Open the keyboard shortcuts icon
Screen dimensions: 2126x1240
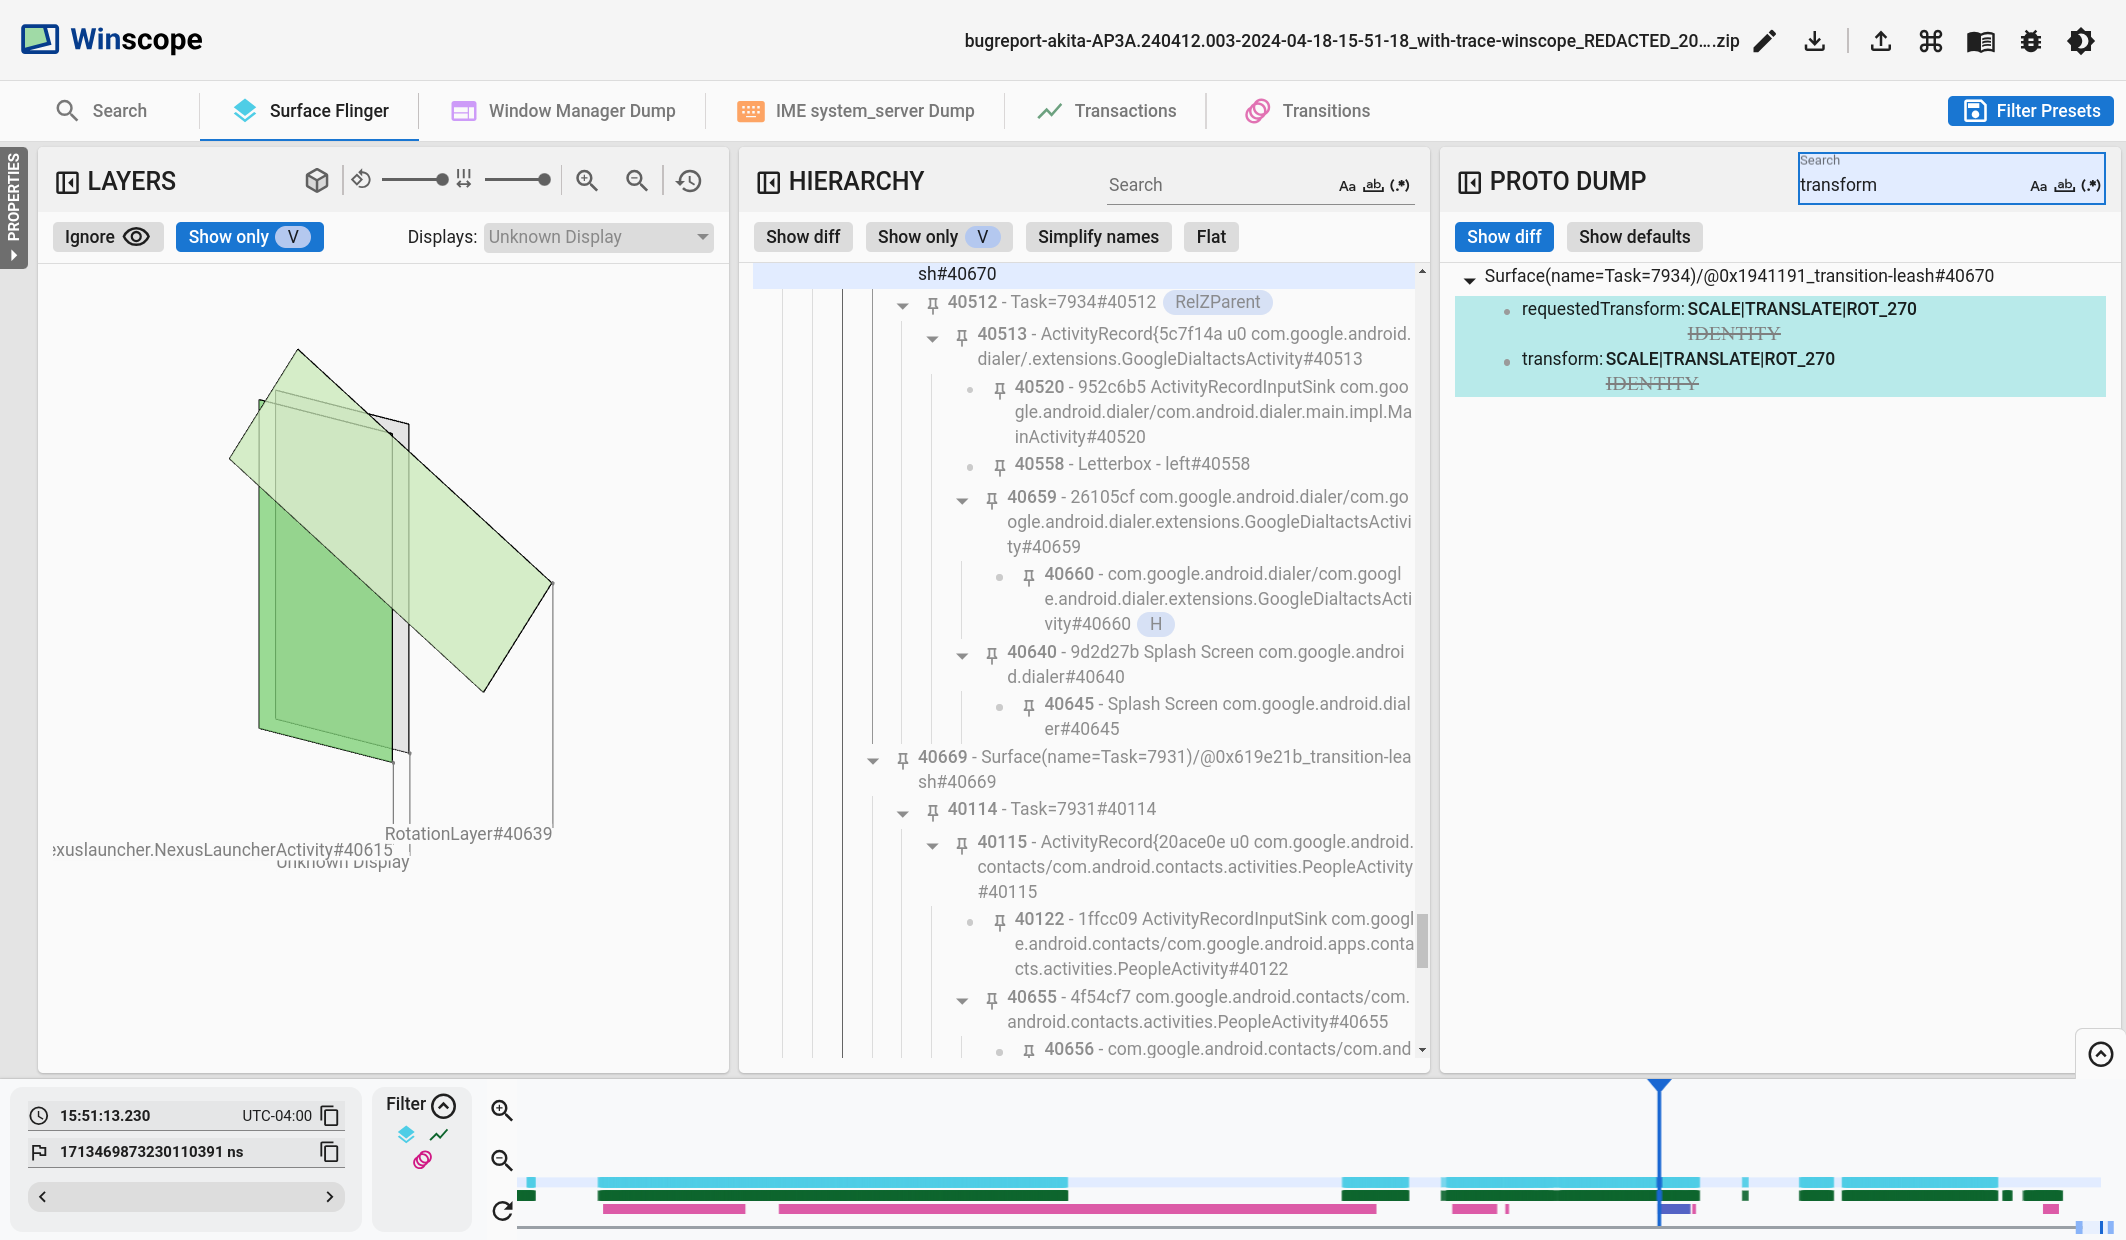[1931, 41]
